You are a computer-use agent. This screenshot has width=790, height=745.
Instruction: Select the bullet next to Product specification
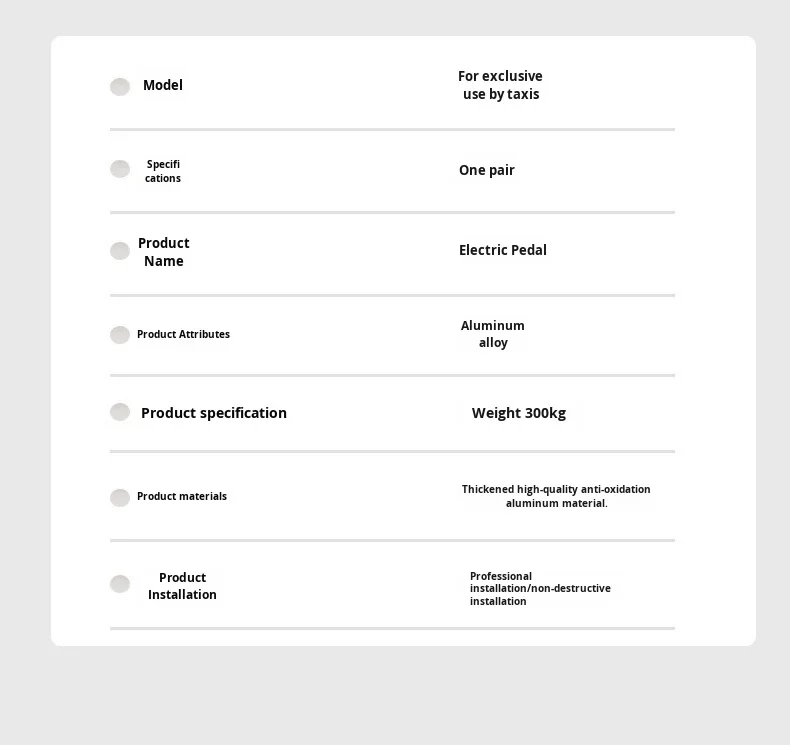pos(120,412)
